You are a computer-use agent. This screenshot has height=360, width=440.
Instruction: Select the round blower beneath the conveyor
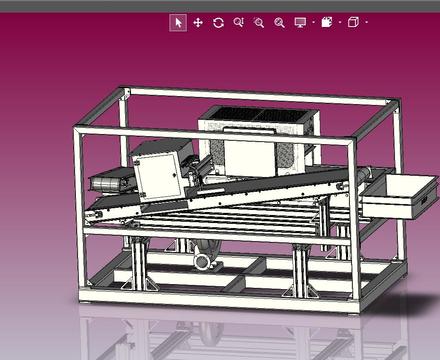pyautogui.click(x=206, y=256)
